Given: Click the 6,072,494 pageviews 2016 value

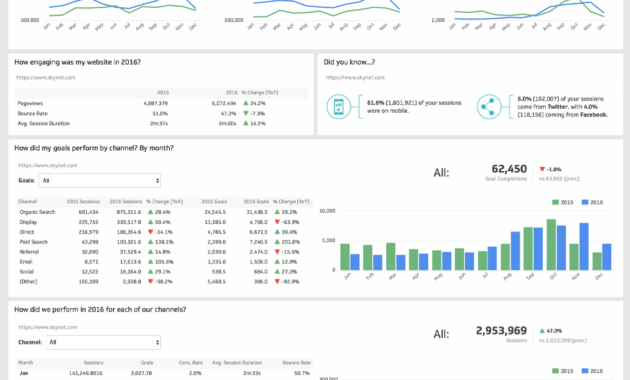Looking at the screenshot, I should 224,103.
